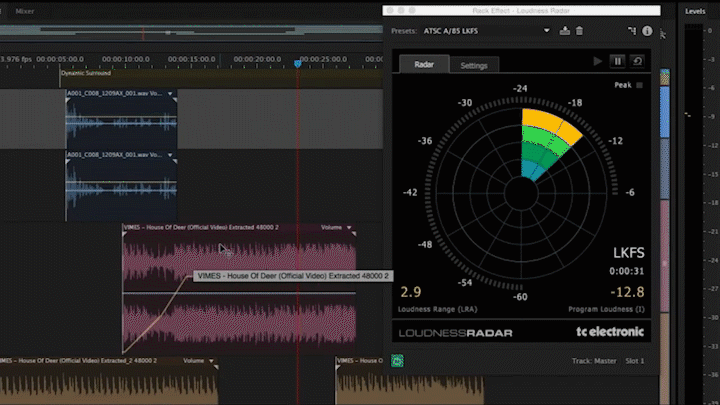Pause the Loudness Radar measurement
The width and height of the screenshot is (720, 405).
coord(618,61)
